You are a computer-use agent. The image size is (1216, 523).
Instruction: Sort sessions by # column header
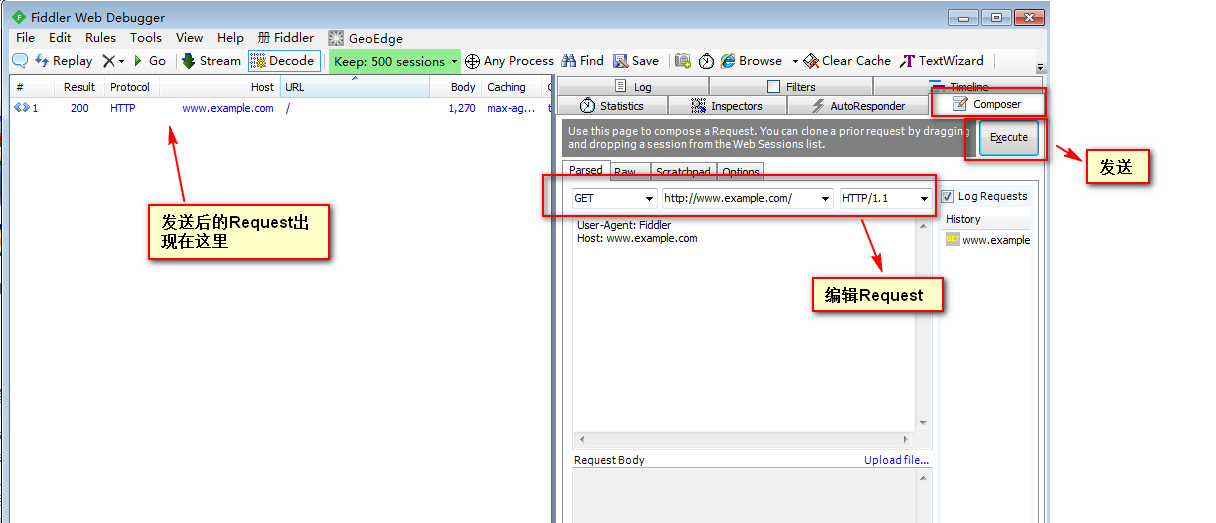coord(32,87)
